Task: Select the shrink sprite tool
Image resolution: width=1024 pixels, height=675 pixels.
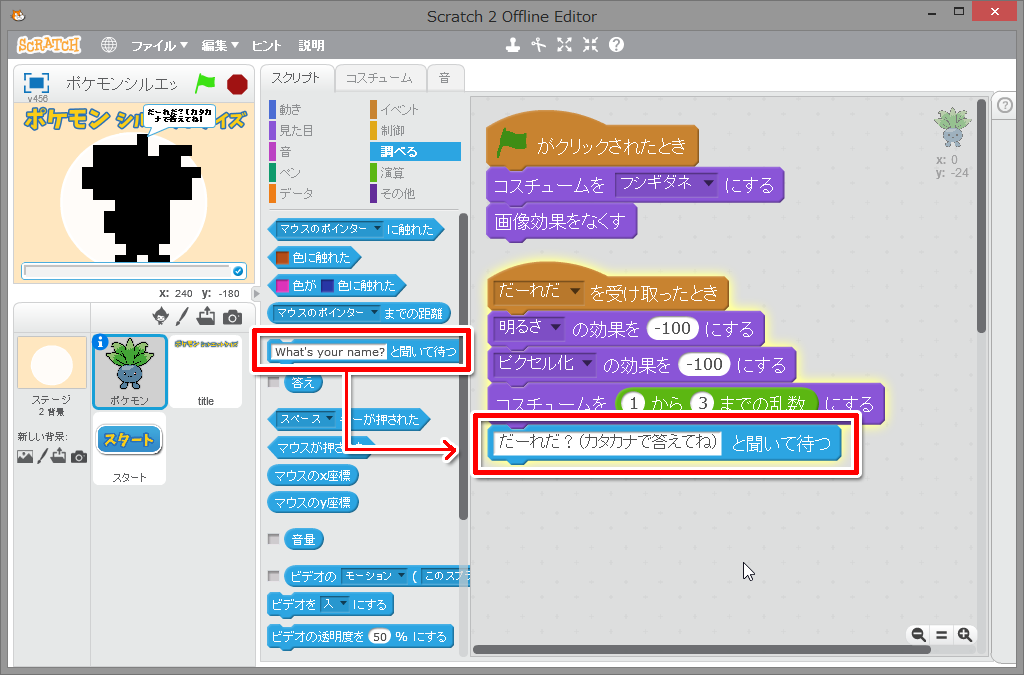Action: (x=590, y=45)
